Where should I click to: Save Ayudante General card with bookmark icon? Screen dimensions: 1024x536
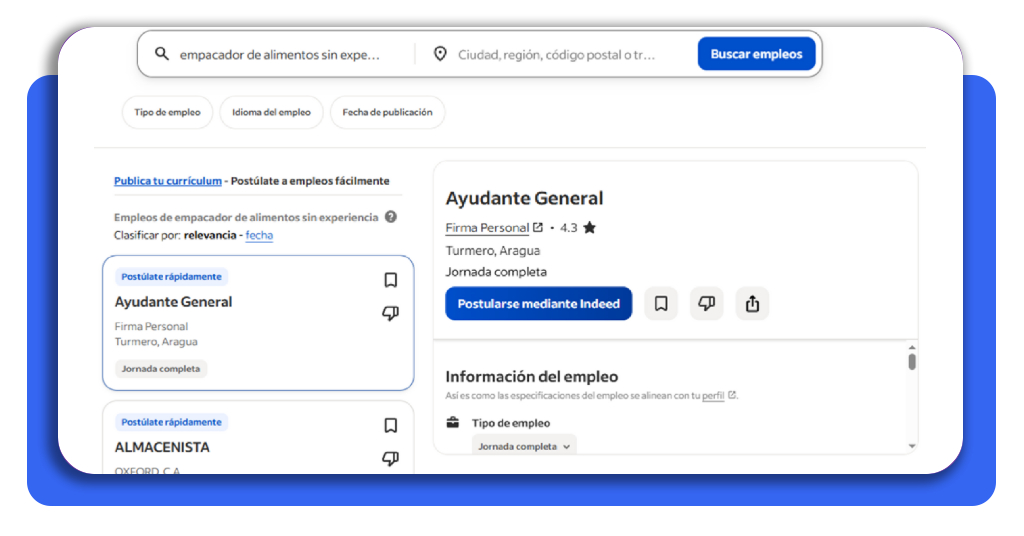[391, 280]
